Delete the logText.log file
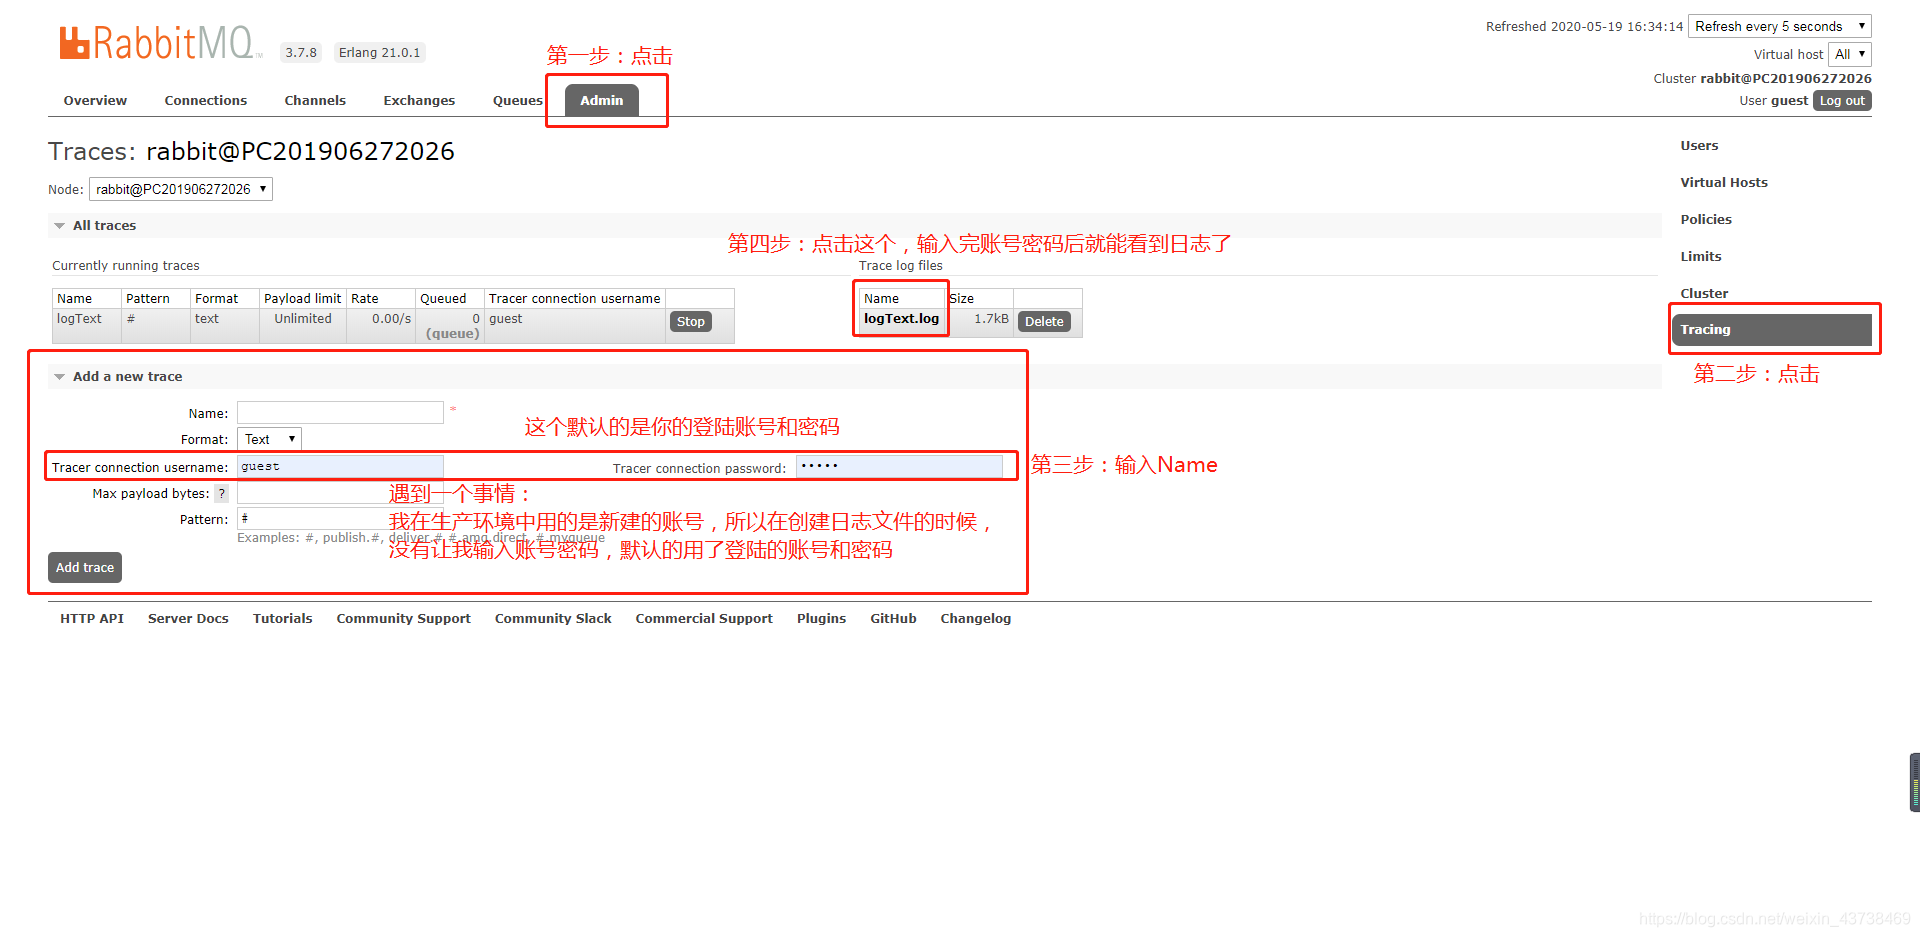The width and height of the screenshot is (1920, 937). click(1044, 321)
